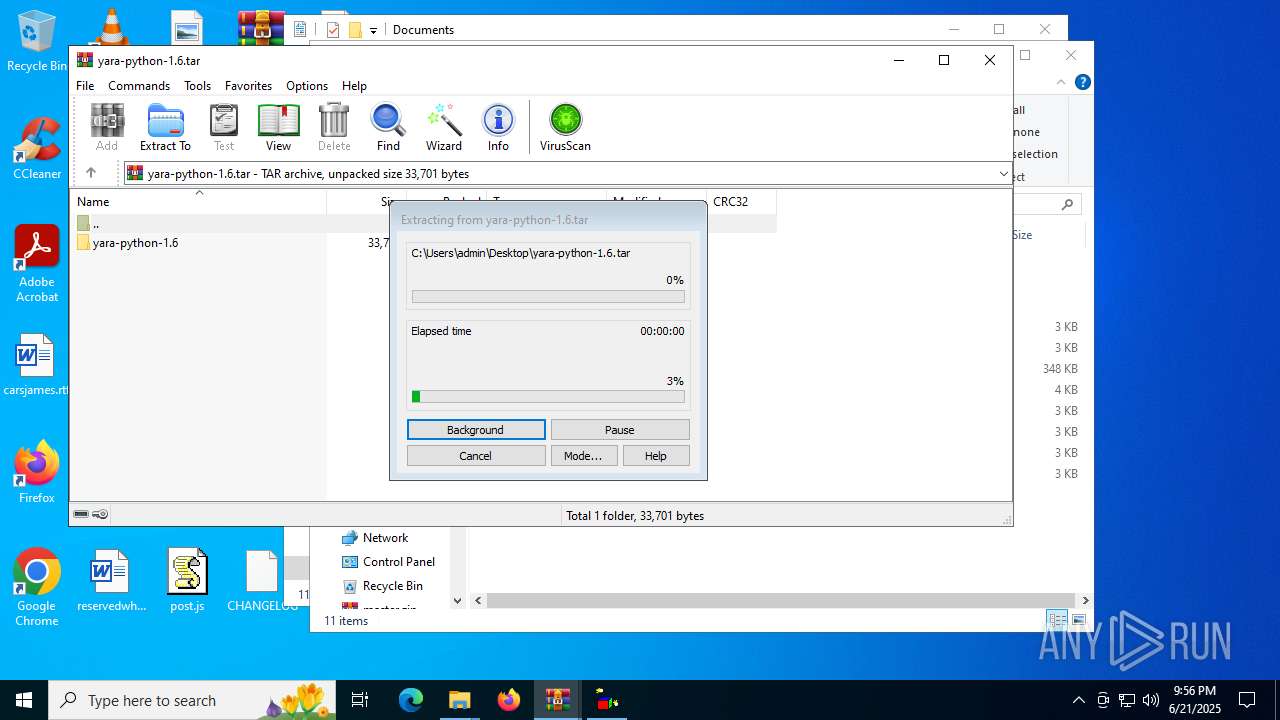Open carsjames.rtf desktop file
1280x720 pixels.
[x=36, y=365]
